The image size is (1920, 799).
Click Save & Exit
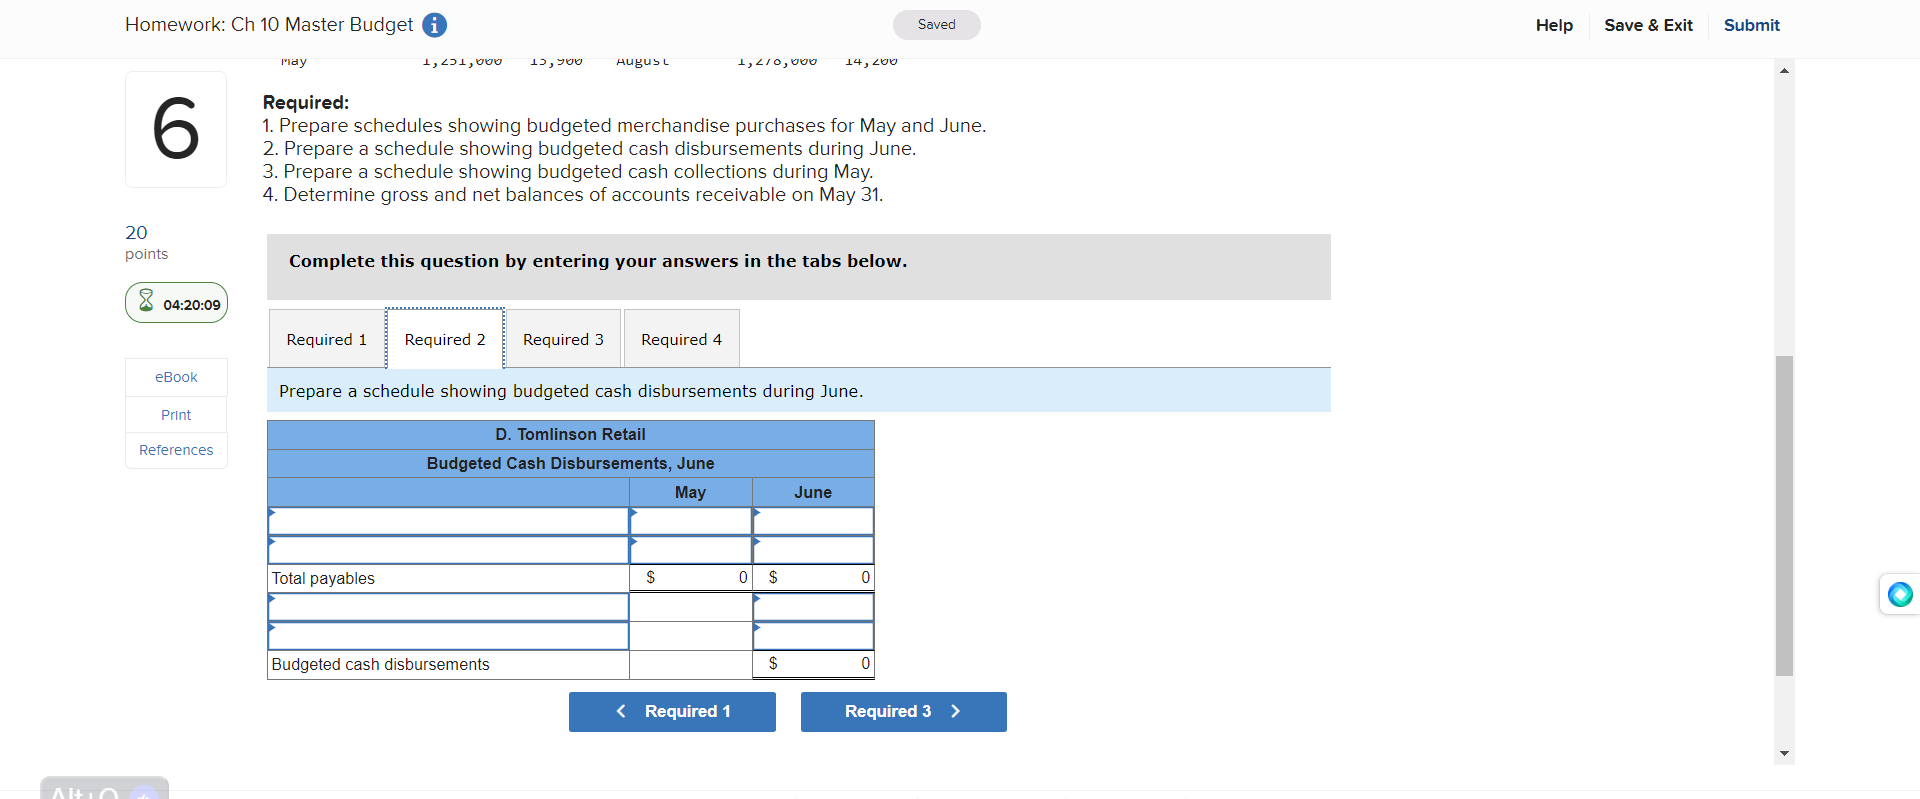[1648, 25]
